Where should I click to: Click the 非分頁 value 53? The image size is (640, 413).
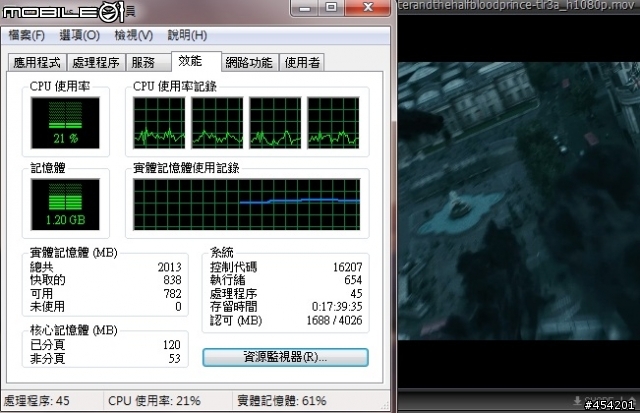pos(175,358)
